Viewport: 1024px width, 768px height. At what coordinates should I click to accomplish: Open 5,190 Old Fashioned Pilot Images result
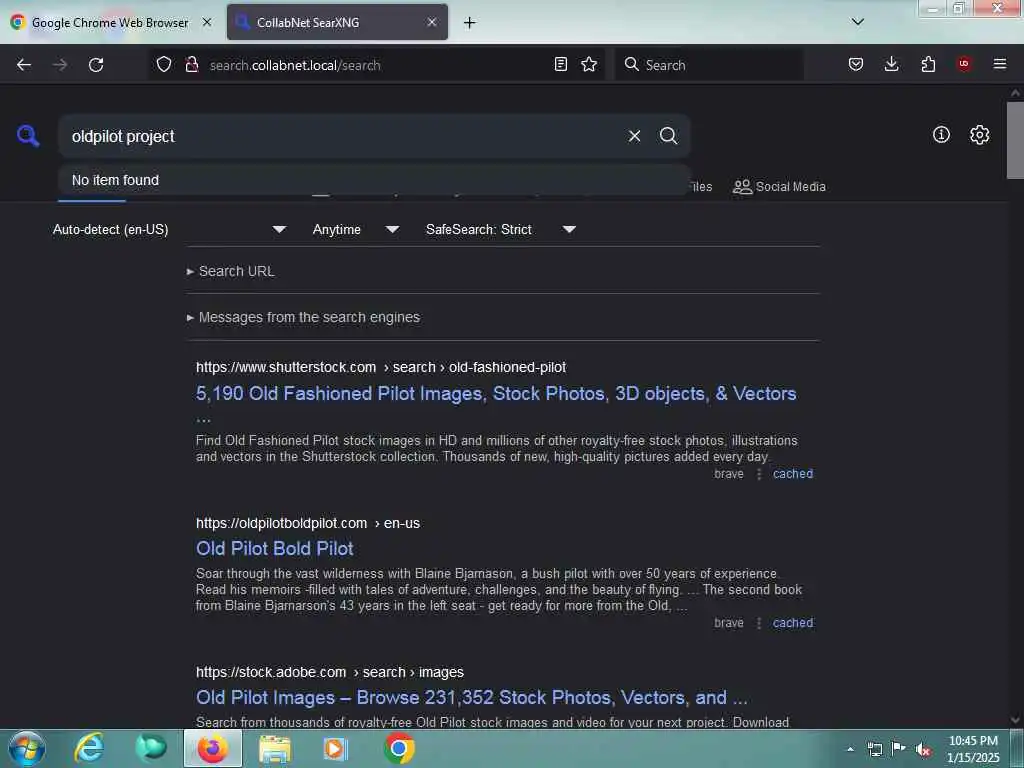[496, 394]
